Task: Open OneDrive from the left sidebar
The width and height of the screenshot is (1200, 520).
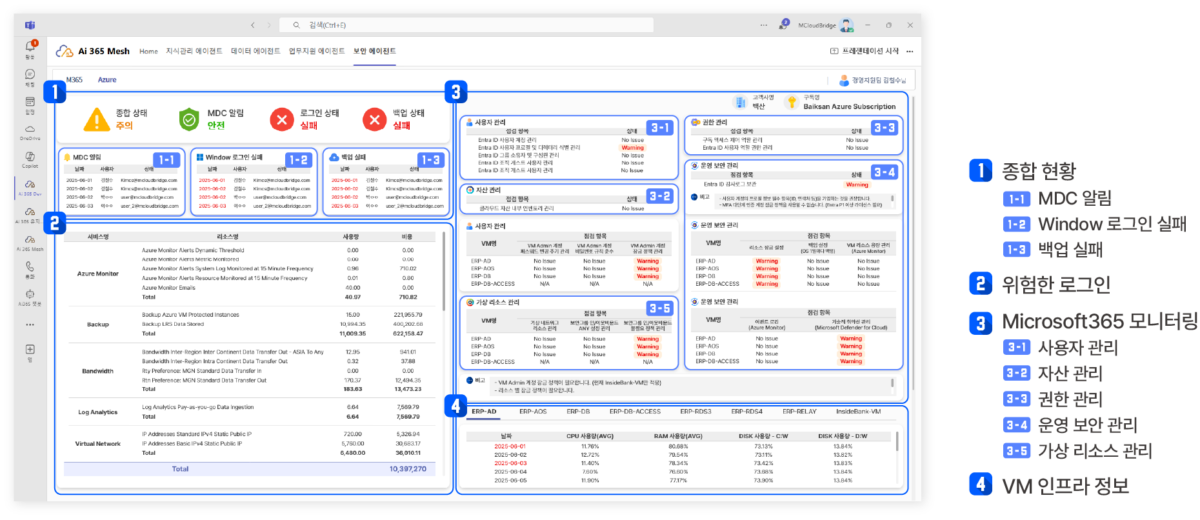Action: 30,130
